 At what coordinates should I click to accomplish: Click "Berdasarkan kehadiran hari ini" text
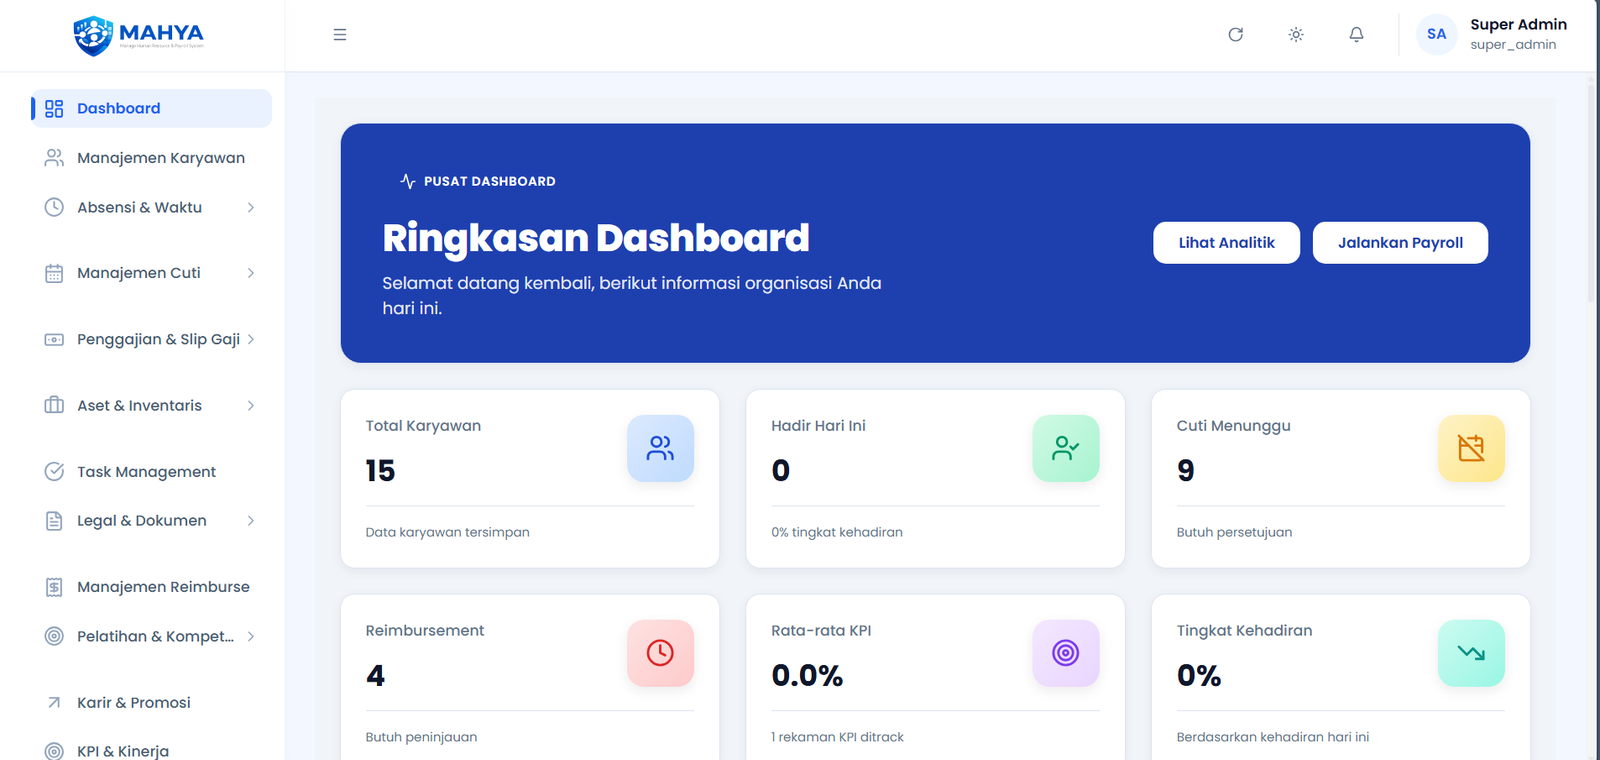pos(1273,737)
